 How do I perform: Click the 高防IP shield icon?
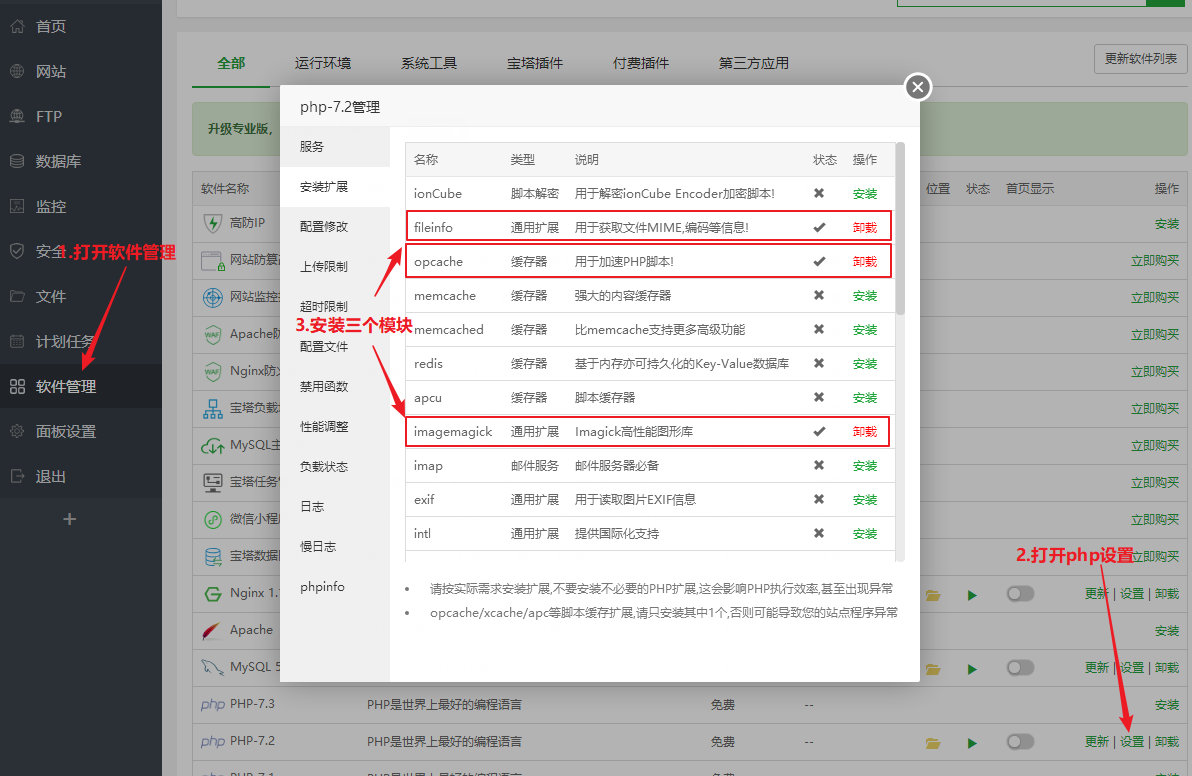click(212, 223)
